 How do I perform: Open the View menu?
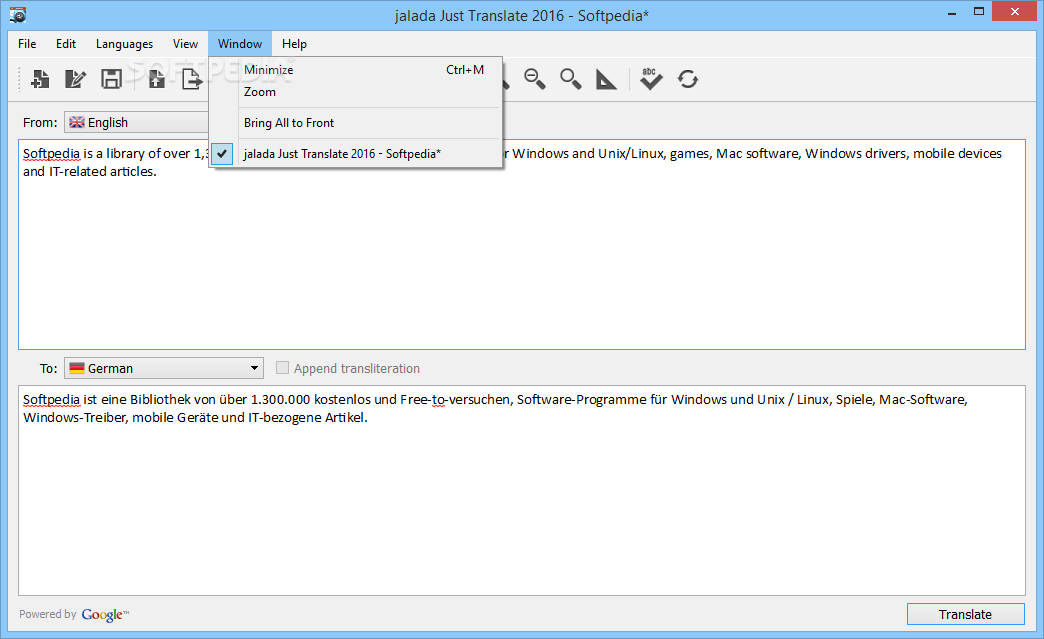tap(185, 44)
